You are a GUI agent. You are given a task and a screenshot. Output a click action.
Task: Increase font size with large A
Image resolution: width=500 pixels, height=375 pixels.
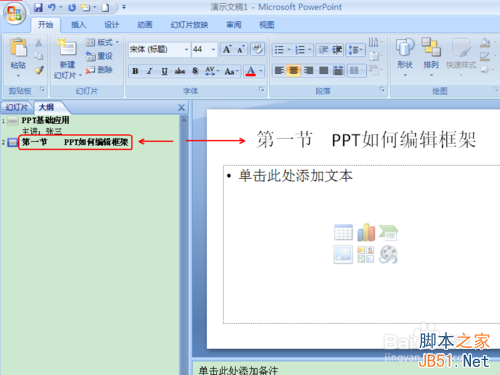point(227,49)
